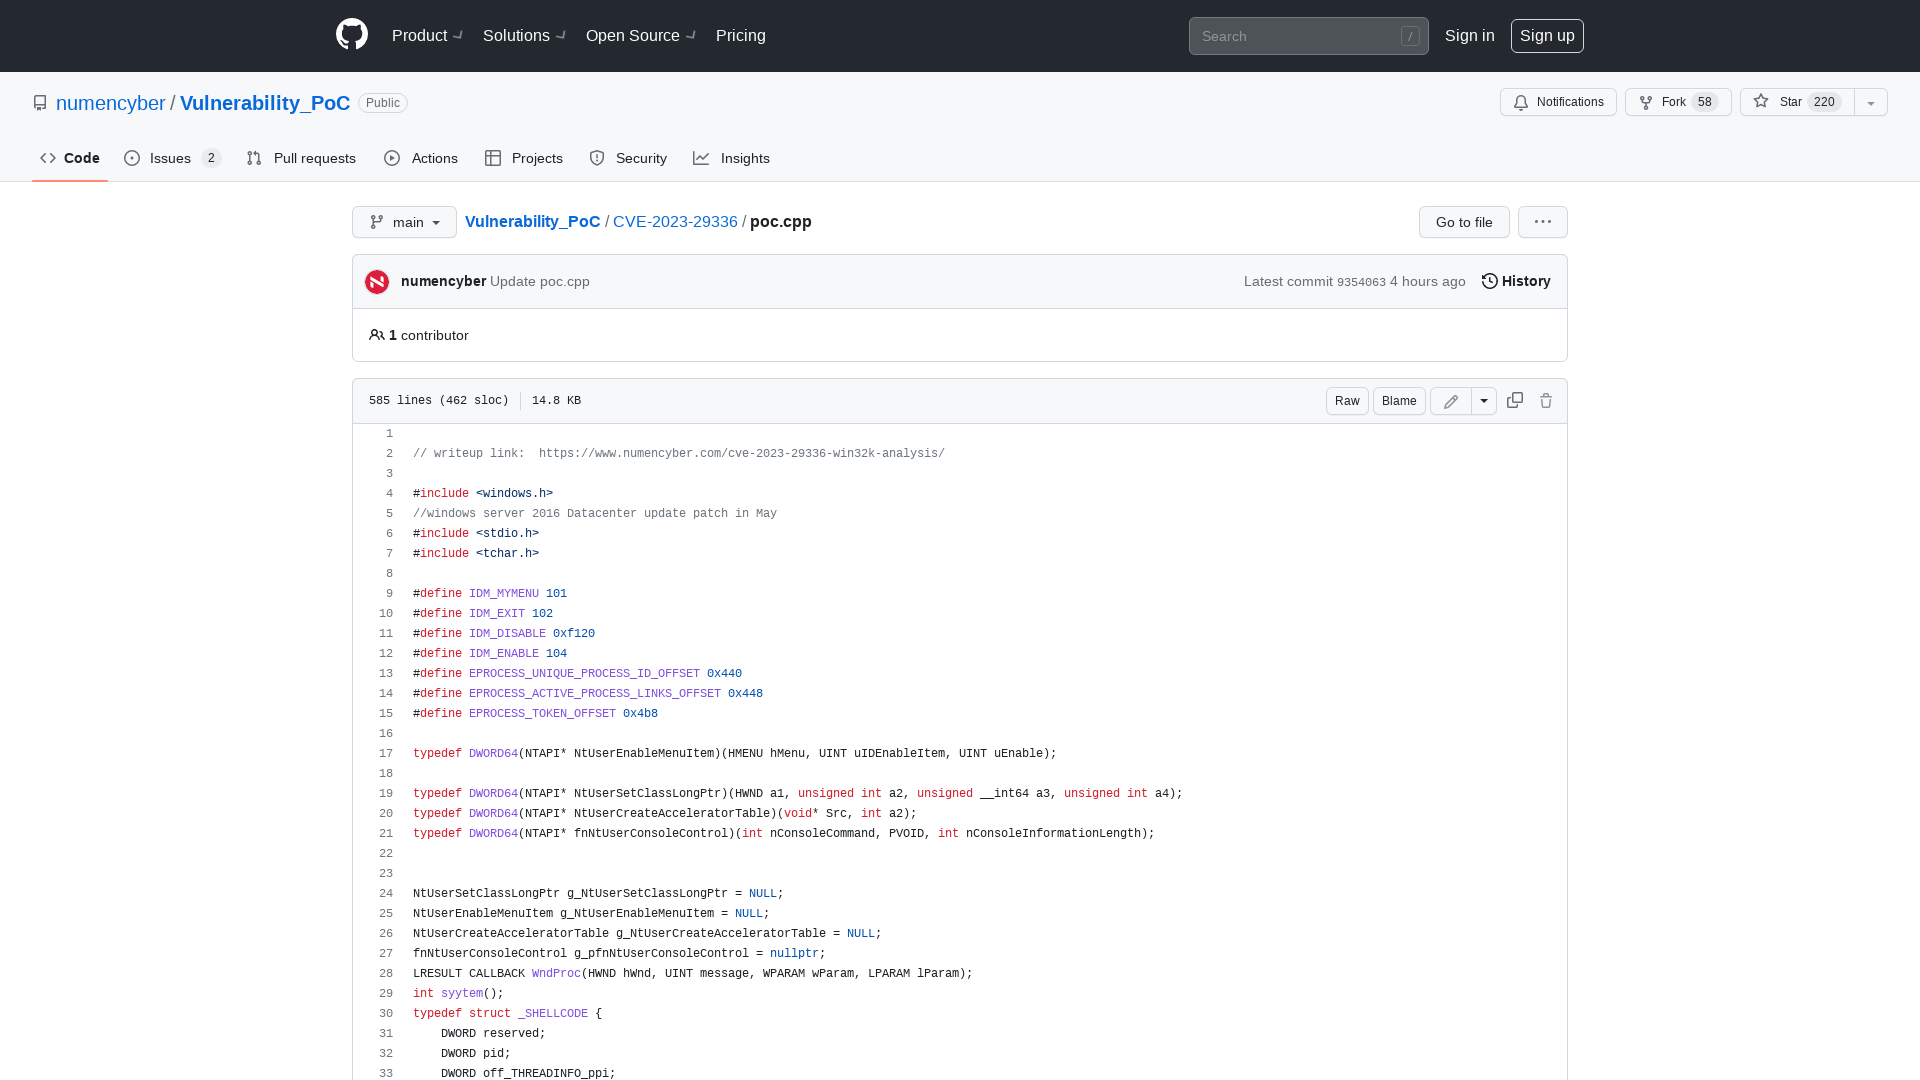This screenshot has width=1920, height=1080.
Task: Click the trash delete file icon
Action: click(1546, 401)
